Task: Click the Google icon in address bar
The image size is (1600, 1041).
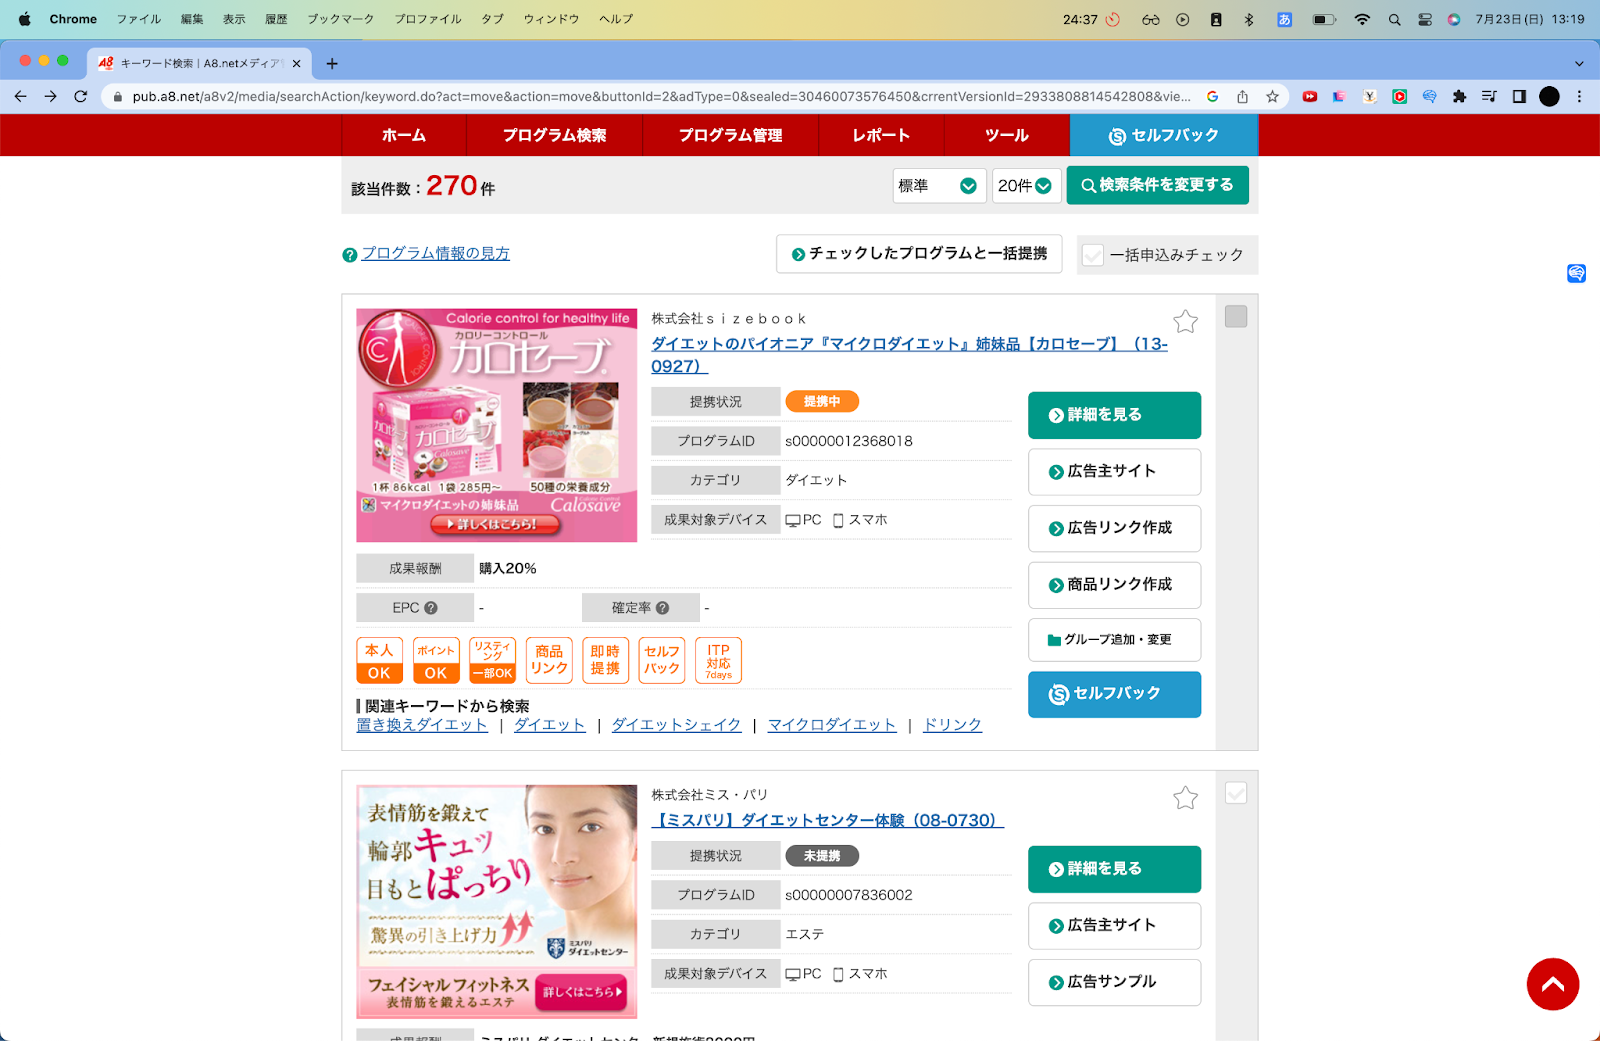Action: (x=1212, y=97)
